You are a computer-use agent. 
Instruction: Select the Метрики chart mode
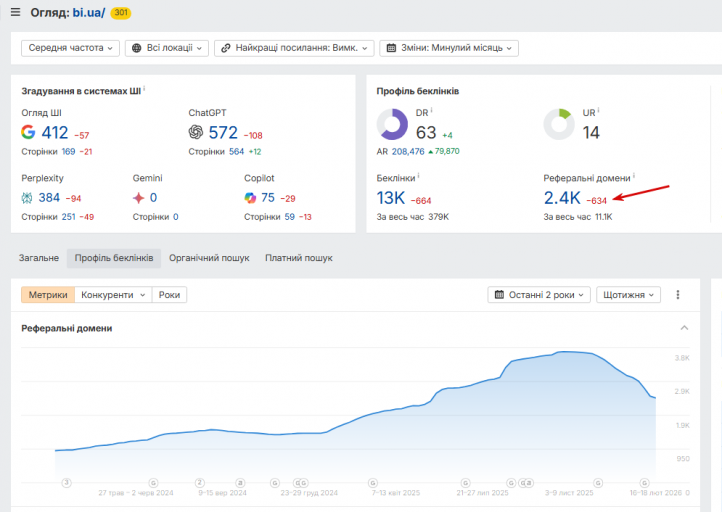coord(48,295)
